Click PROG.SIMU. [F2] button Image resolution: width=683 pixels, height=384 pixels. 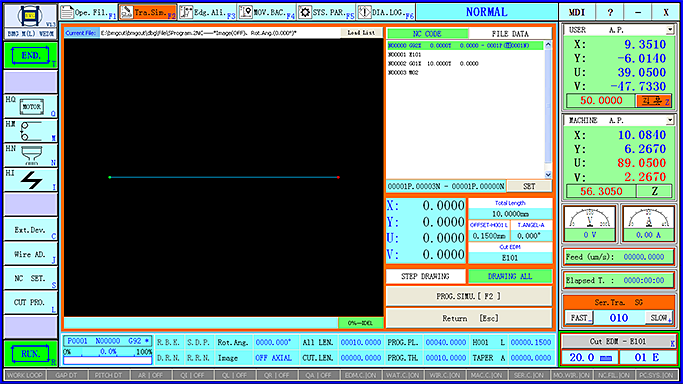point(469,296)
